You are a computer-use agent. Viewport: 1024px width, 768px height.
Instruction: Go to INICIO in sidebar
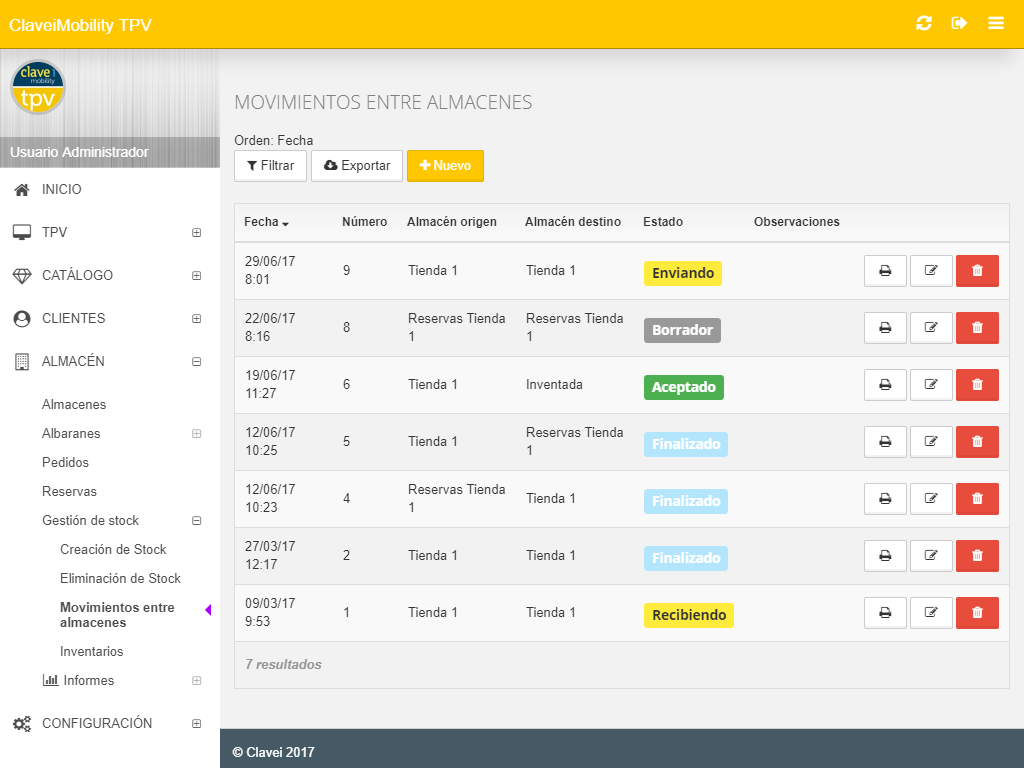point(61,189)
